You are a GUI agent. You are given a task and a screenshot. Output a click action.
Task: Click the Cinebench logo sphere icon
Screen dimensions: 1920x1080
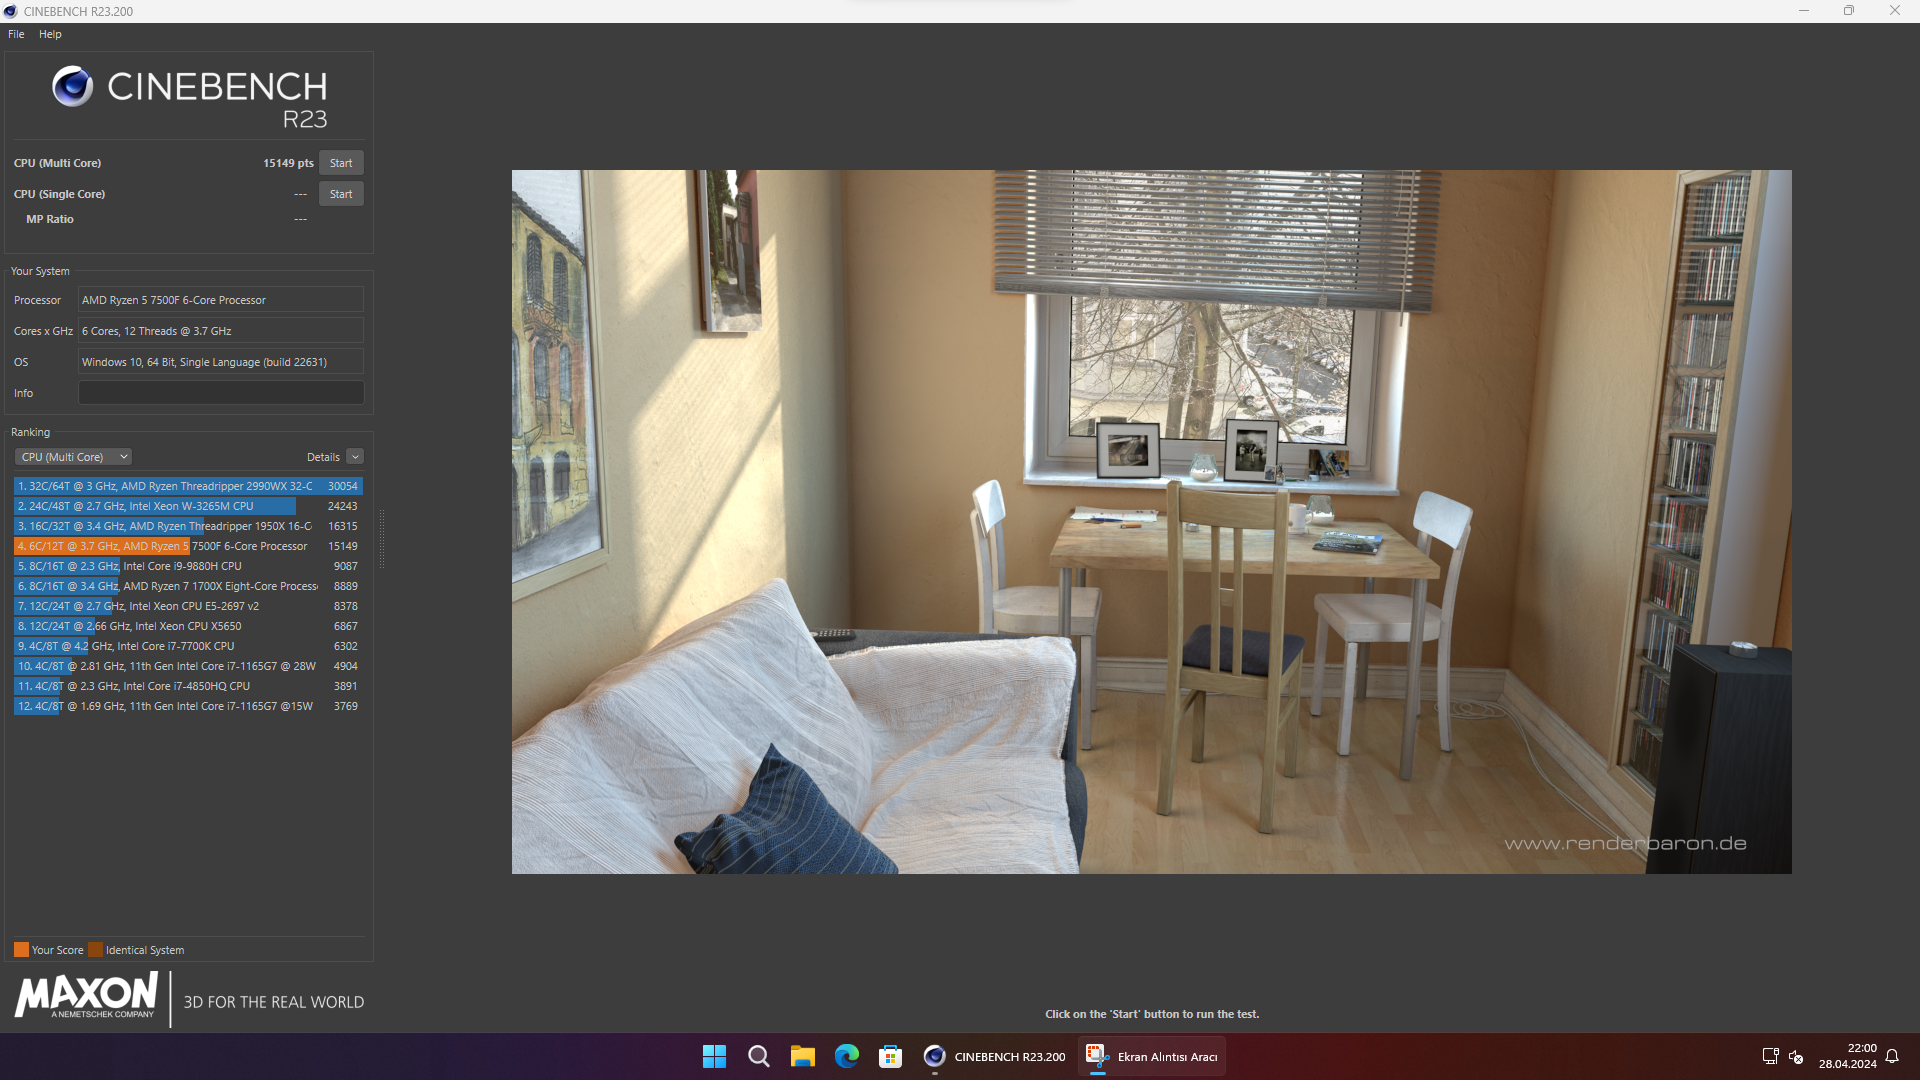coord(72,87)
